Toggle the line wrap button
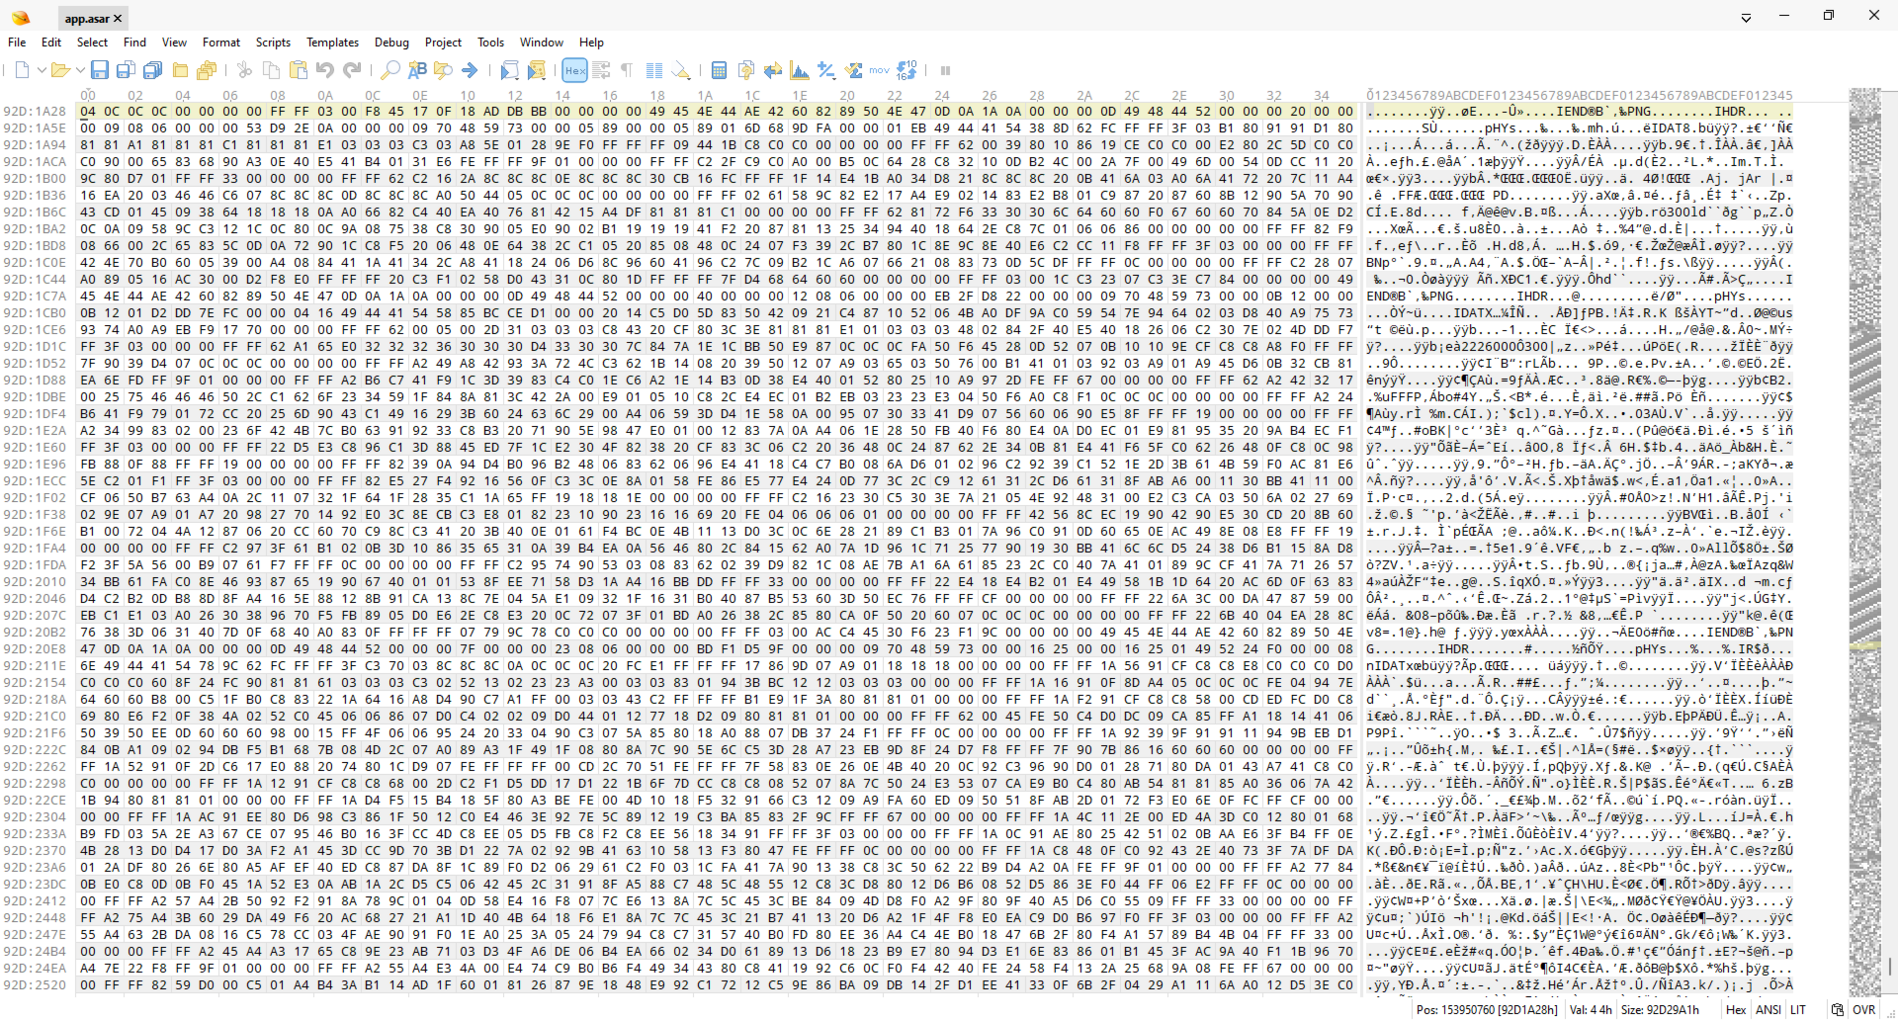This screenshot has width=1898, height=1020. coord(601,70)
